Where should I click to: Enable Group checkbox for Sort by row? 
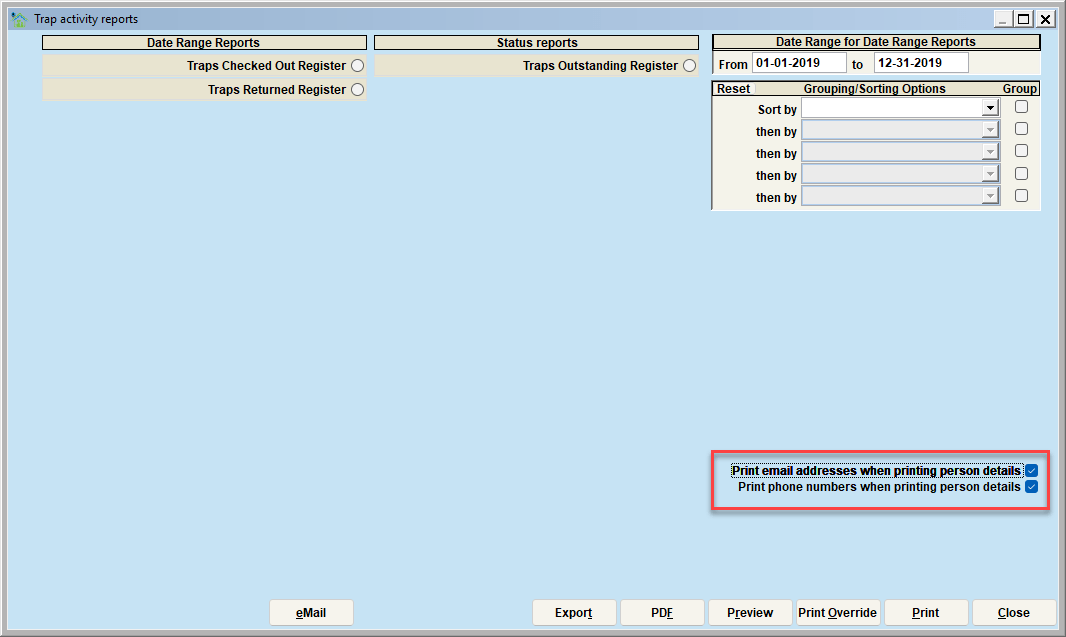[x=1021, y=107]
